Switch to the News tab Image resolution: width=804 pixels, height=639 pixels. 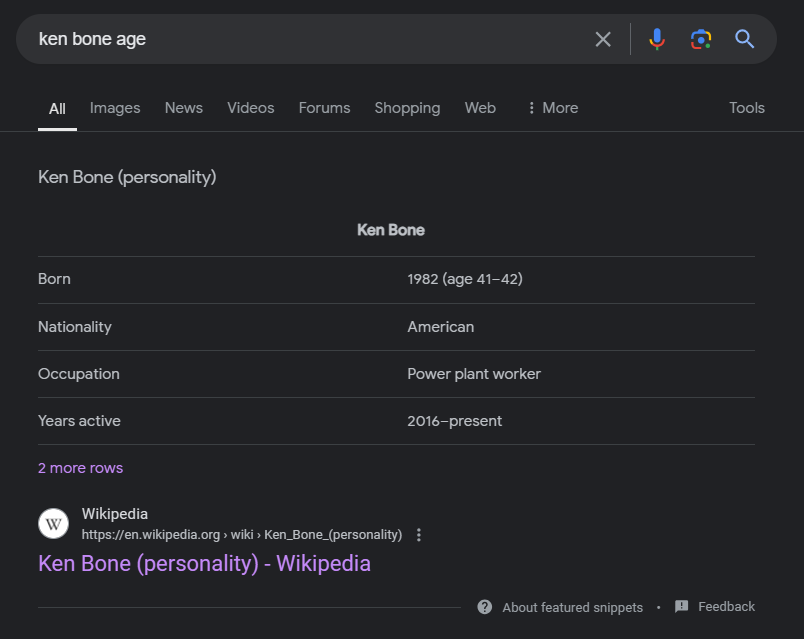[x=184, y=108]
